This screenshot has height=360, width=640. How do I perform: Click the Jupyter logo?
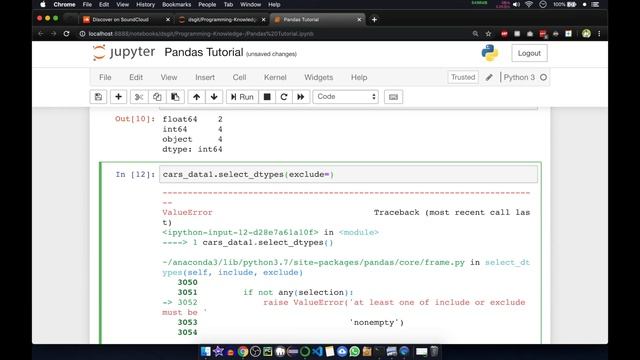pyautogui.click(x=124, y=53)
